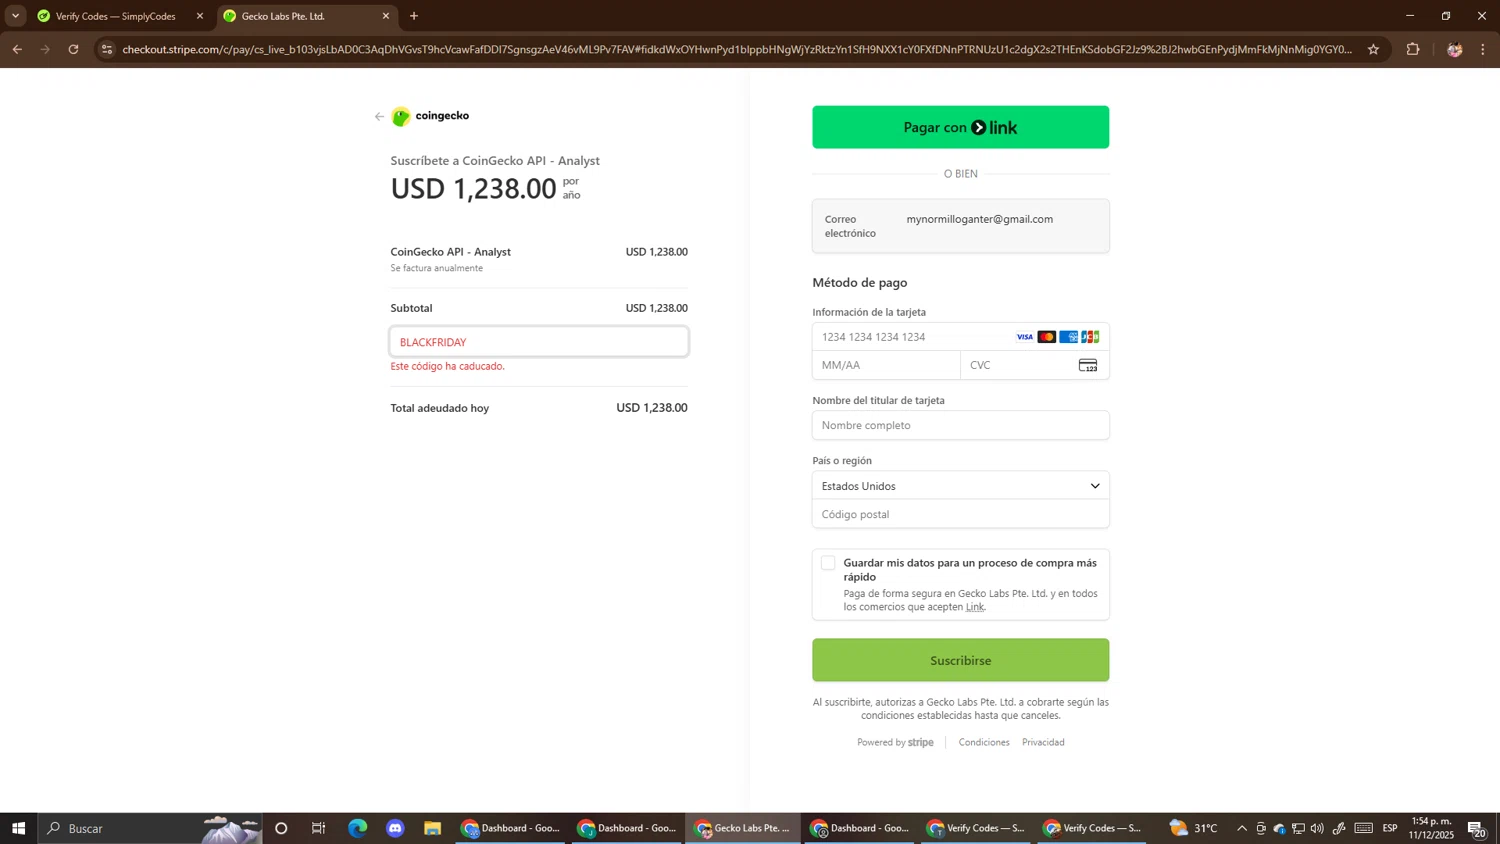Bookmark this page with the star icon

click(1373, 49)
